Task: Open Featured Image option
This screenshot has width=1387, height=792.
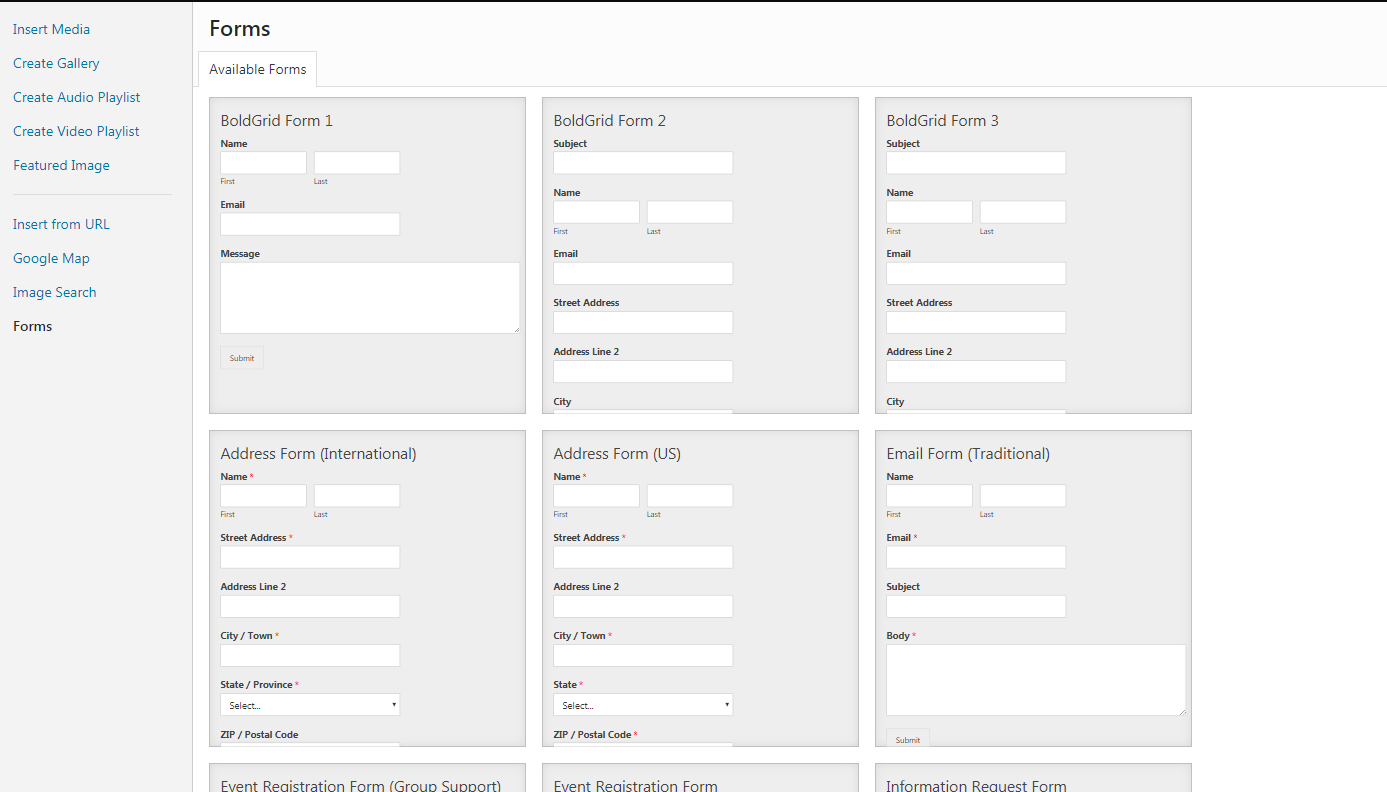Action: point(61,165)
